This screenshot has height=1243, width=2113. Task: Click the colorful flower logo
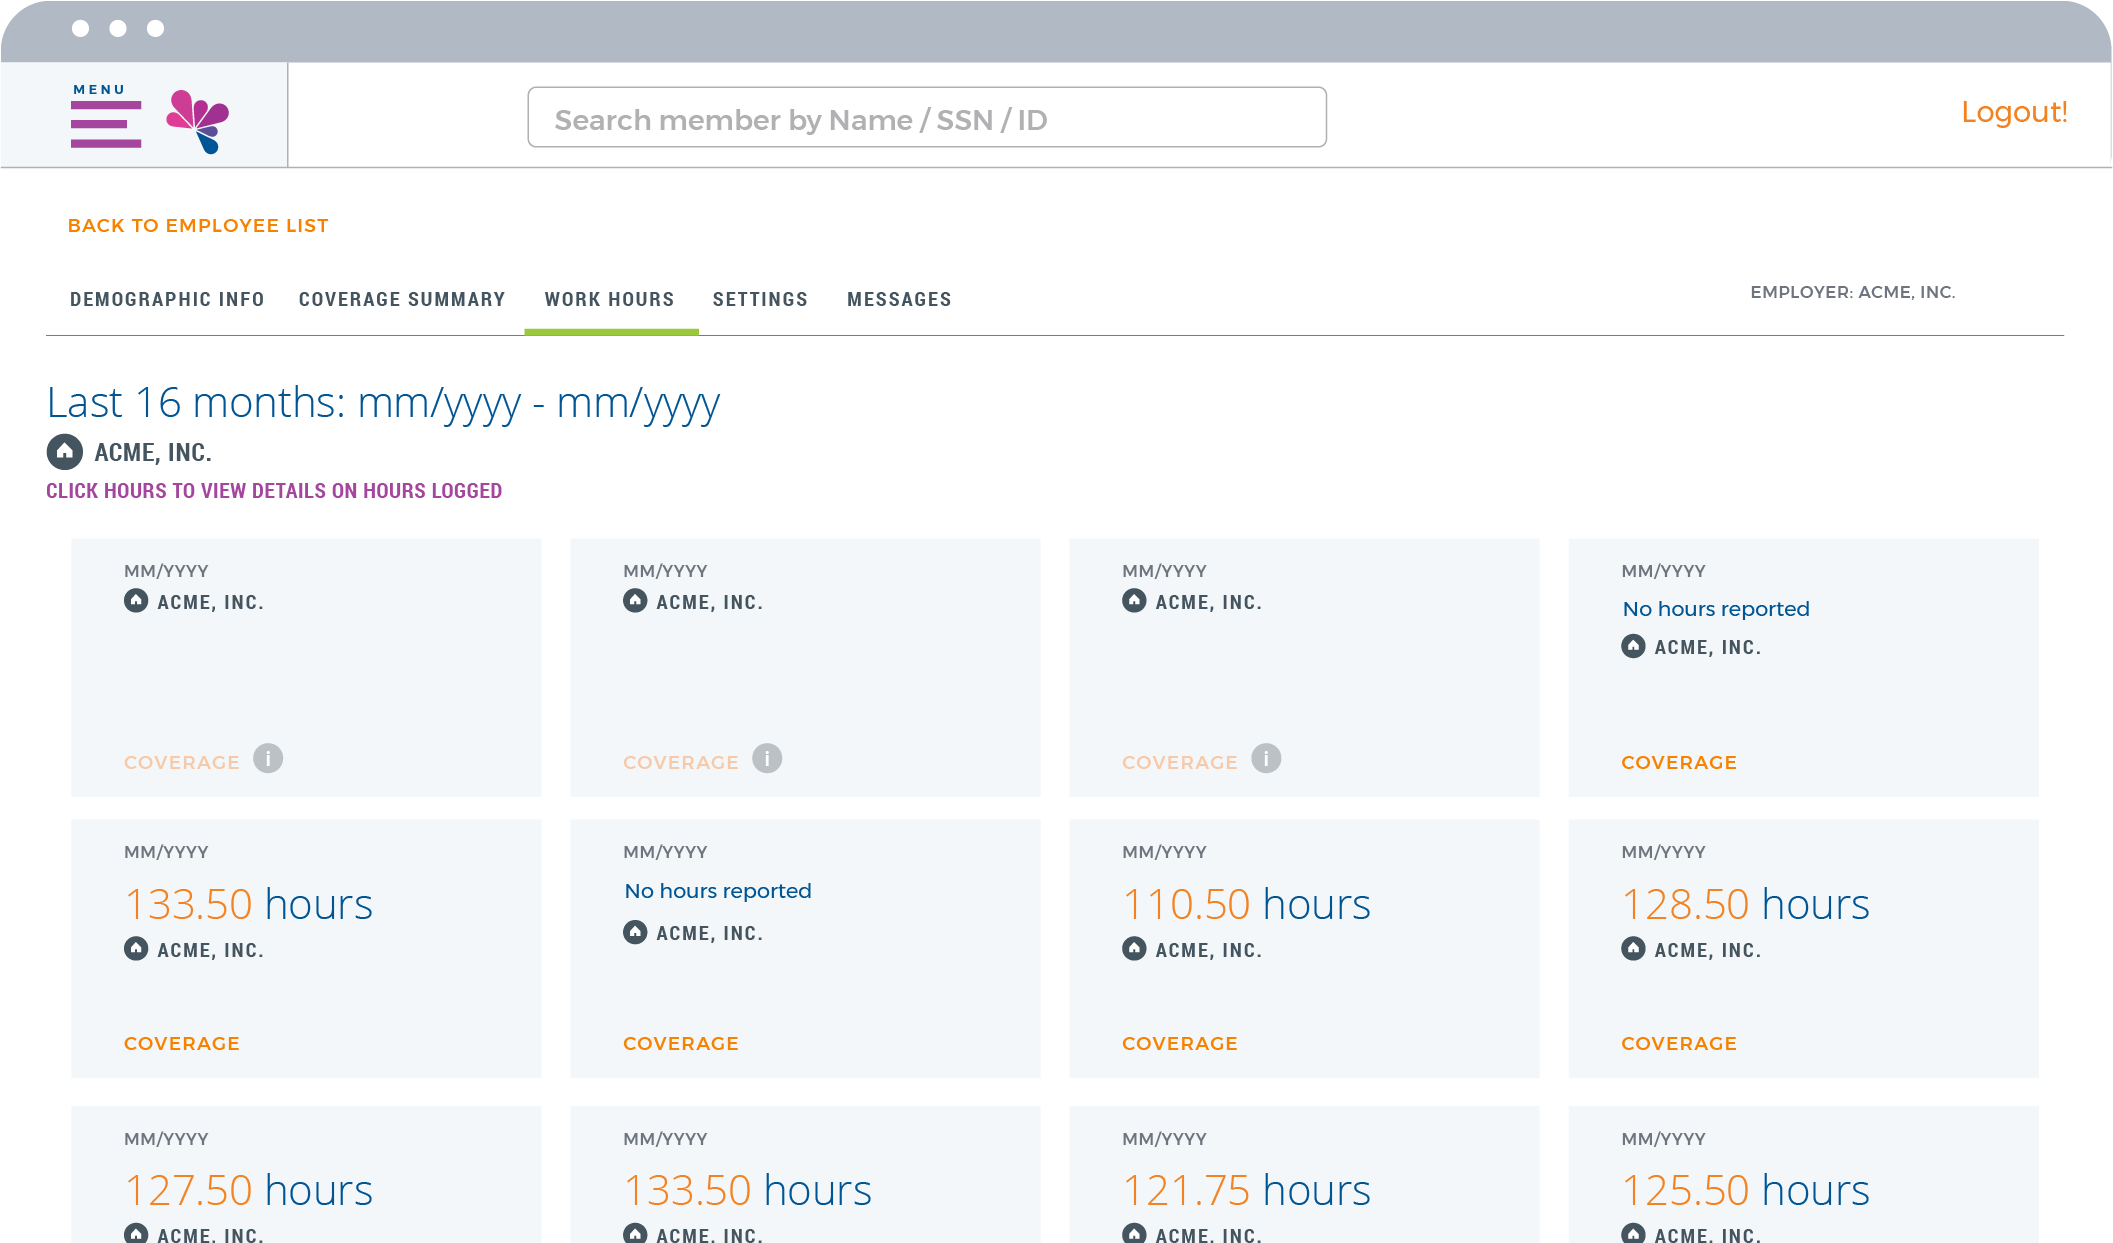[198, 121]
